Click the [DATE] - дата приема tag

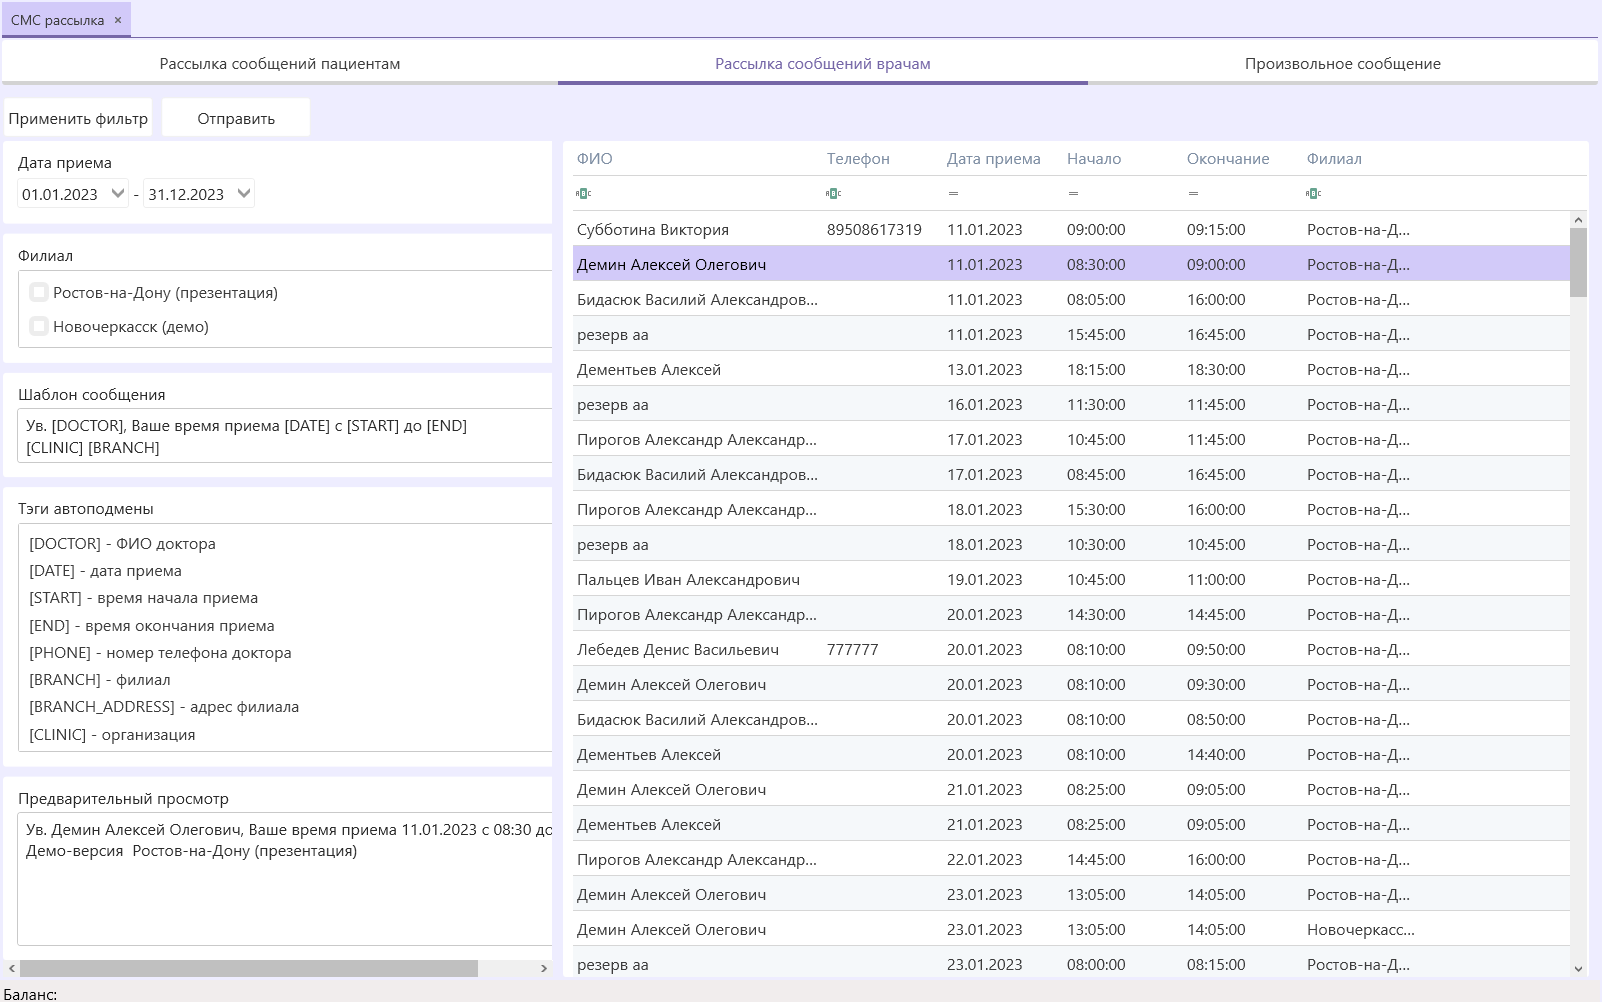[x=105, y=570]
